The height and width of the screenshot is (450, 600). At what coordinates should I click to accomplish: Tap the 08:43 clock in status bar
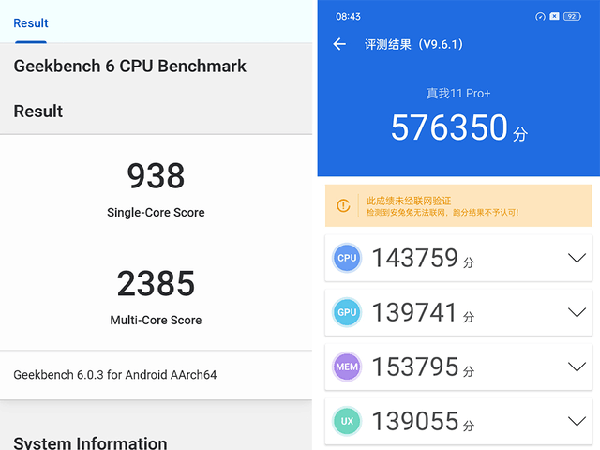349,16
